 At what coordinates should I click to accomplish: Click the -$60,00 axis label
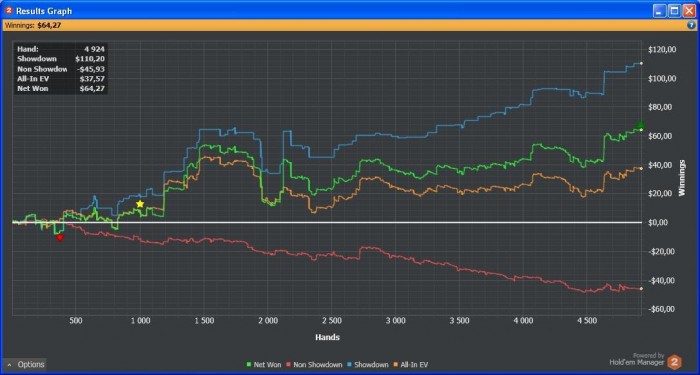(662, 309)
